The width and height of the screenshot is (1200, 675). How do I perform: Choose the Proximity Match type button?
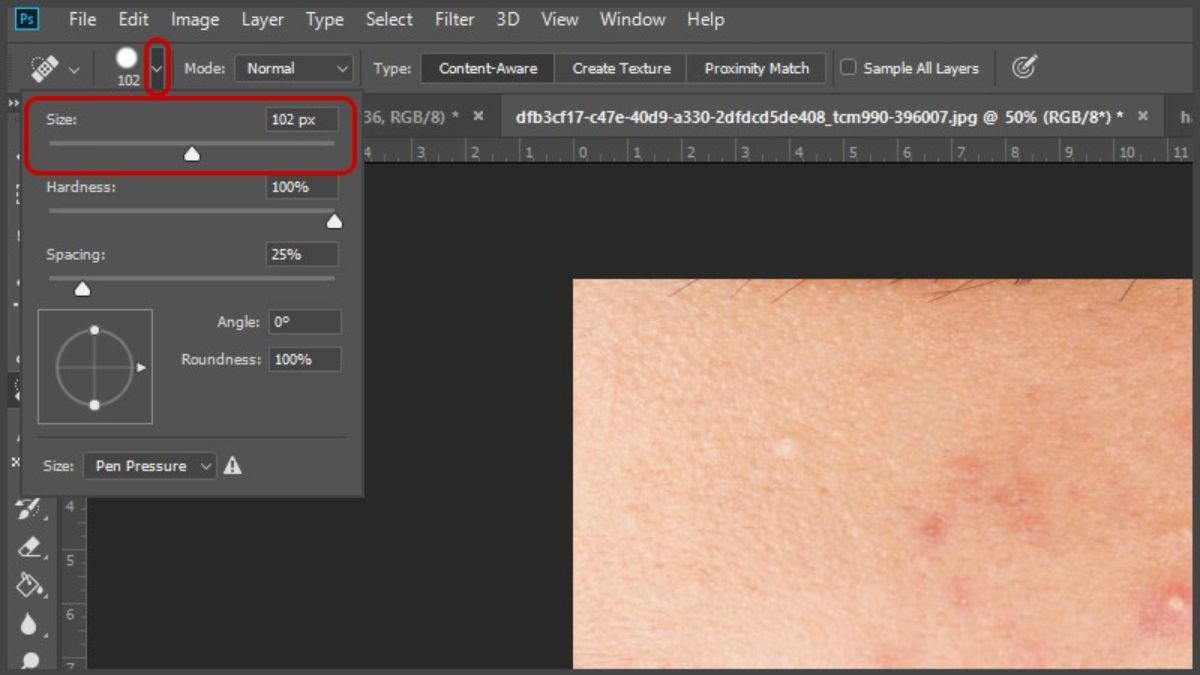click(756, 68)
